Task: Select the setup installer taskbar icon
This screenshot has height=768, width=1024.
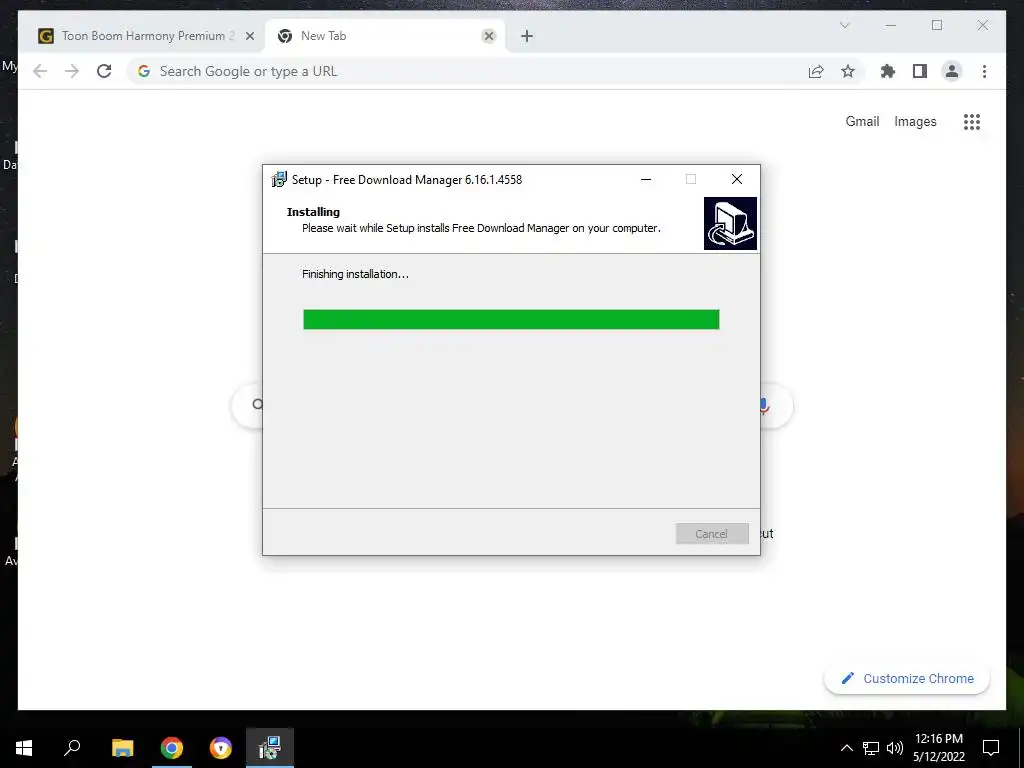Action: pos(270,748)
